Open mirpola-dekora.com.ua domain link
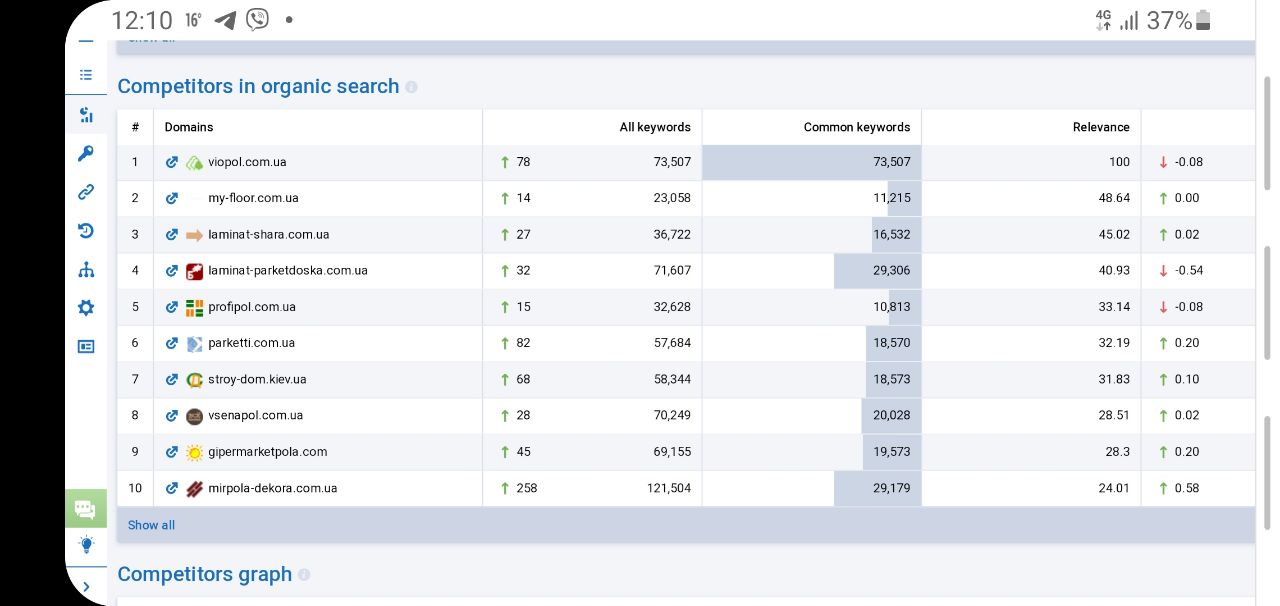Screen dimensions: 1280x606 coord(273,489)
